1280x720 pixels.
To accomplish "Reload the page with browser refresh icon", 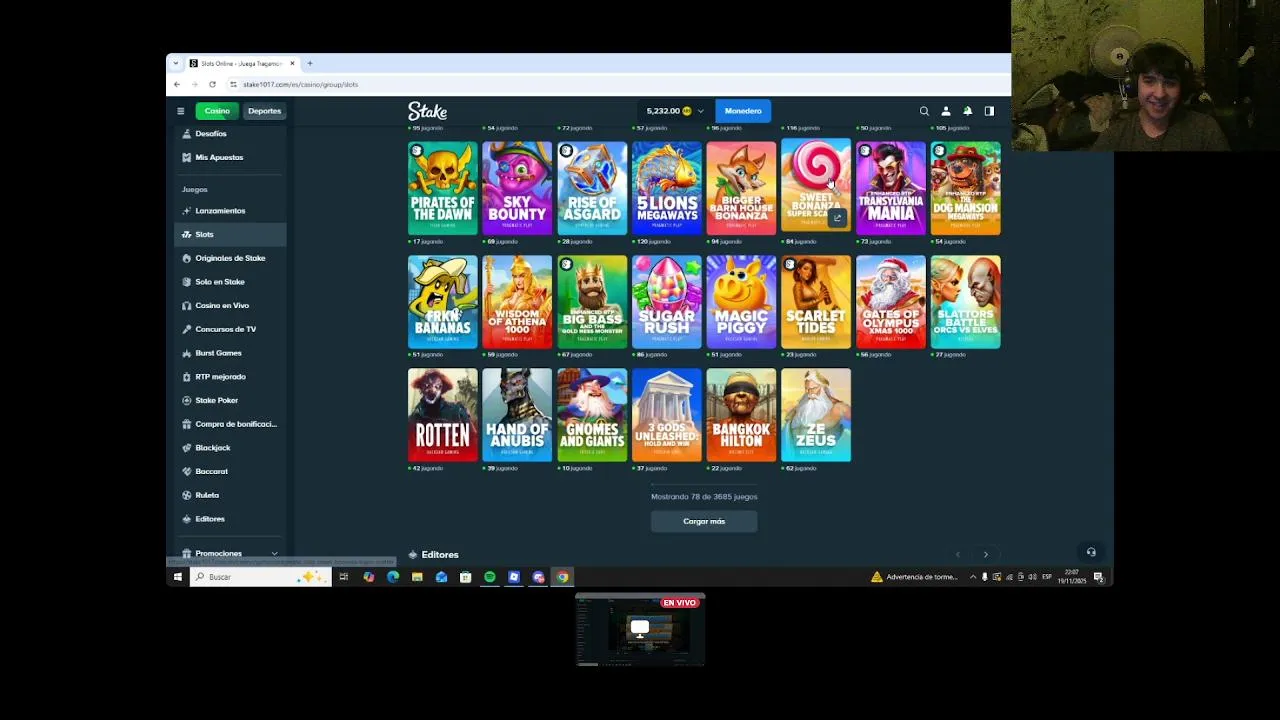I will click(212, 84).
